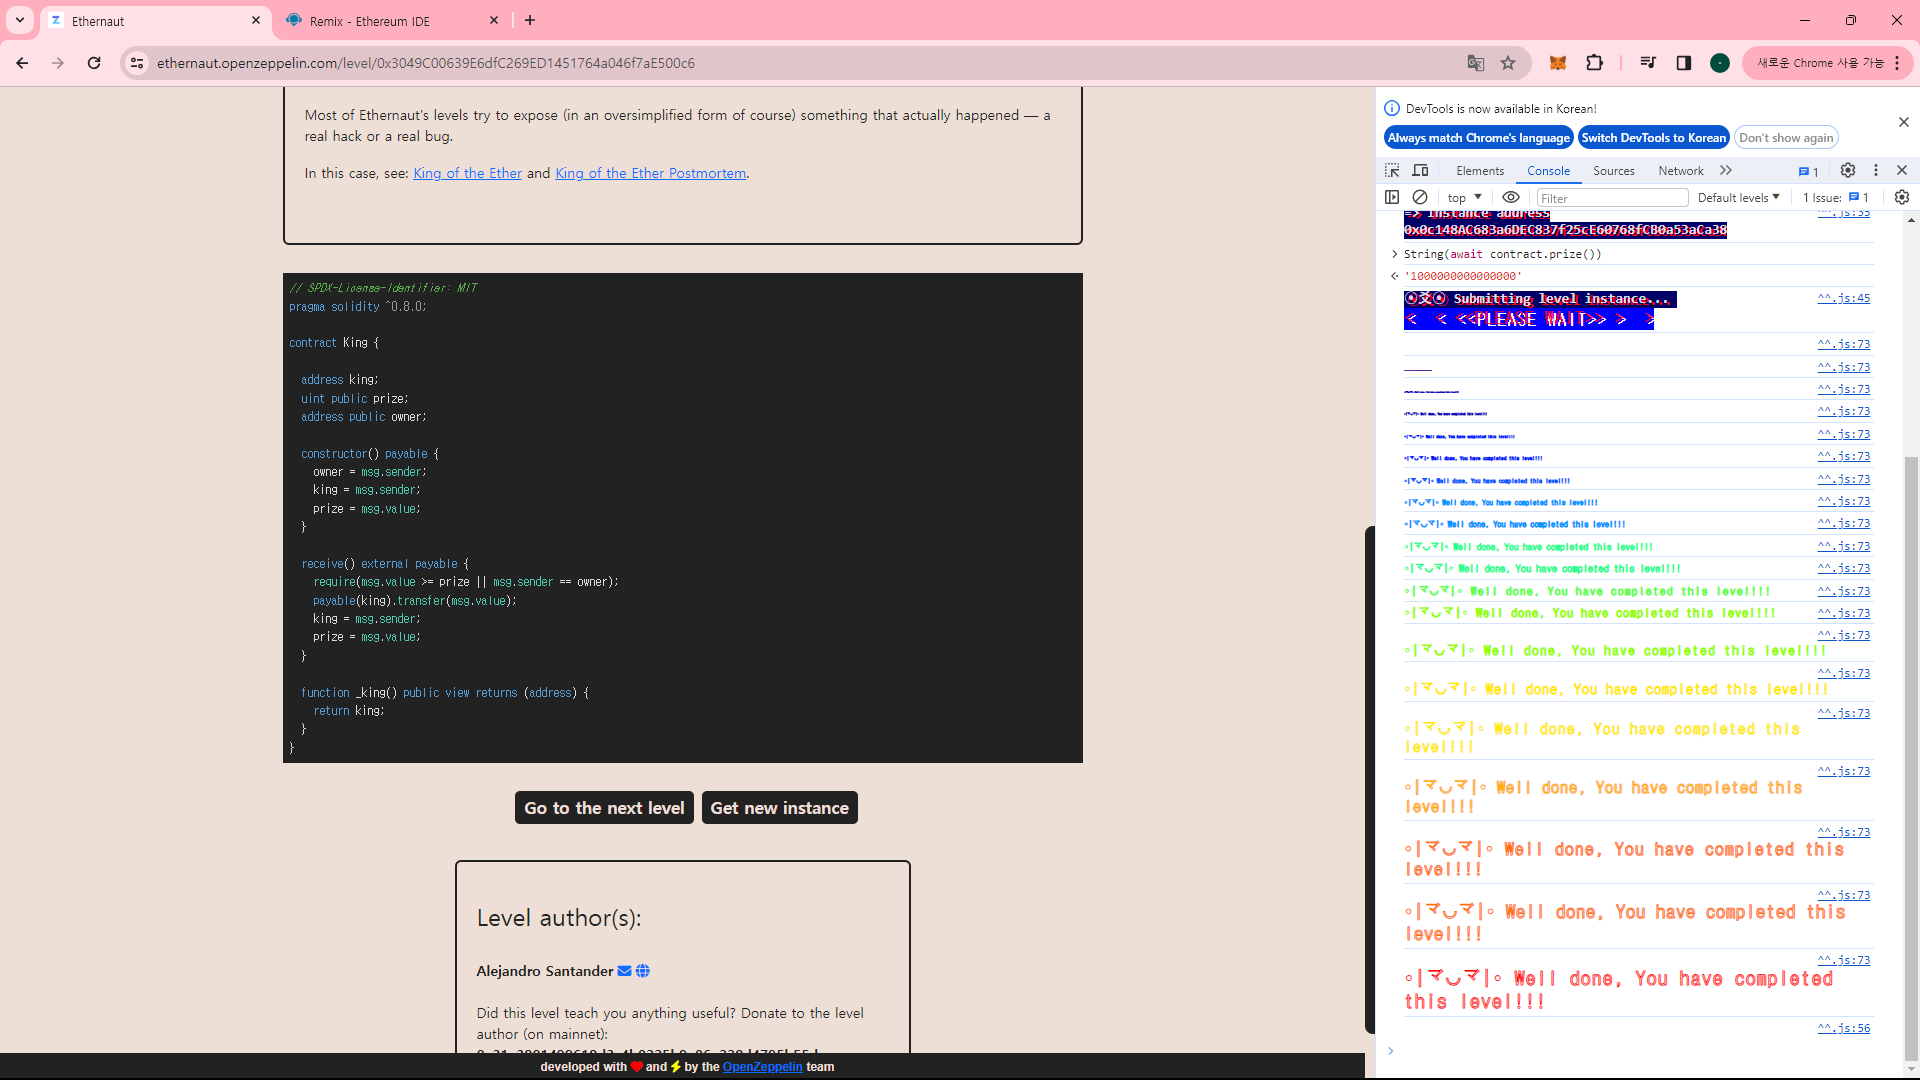Click the String(await contract.prize()) input

click(1502, 254)
